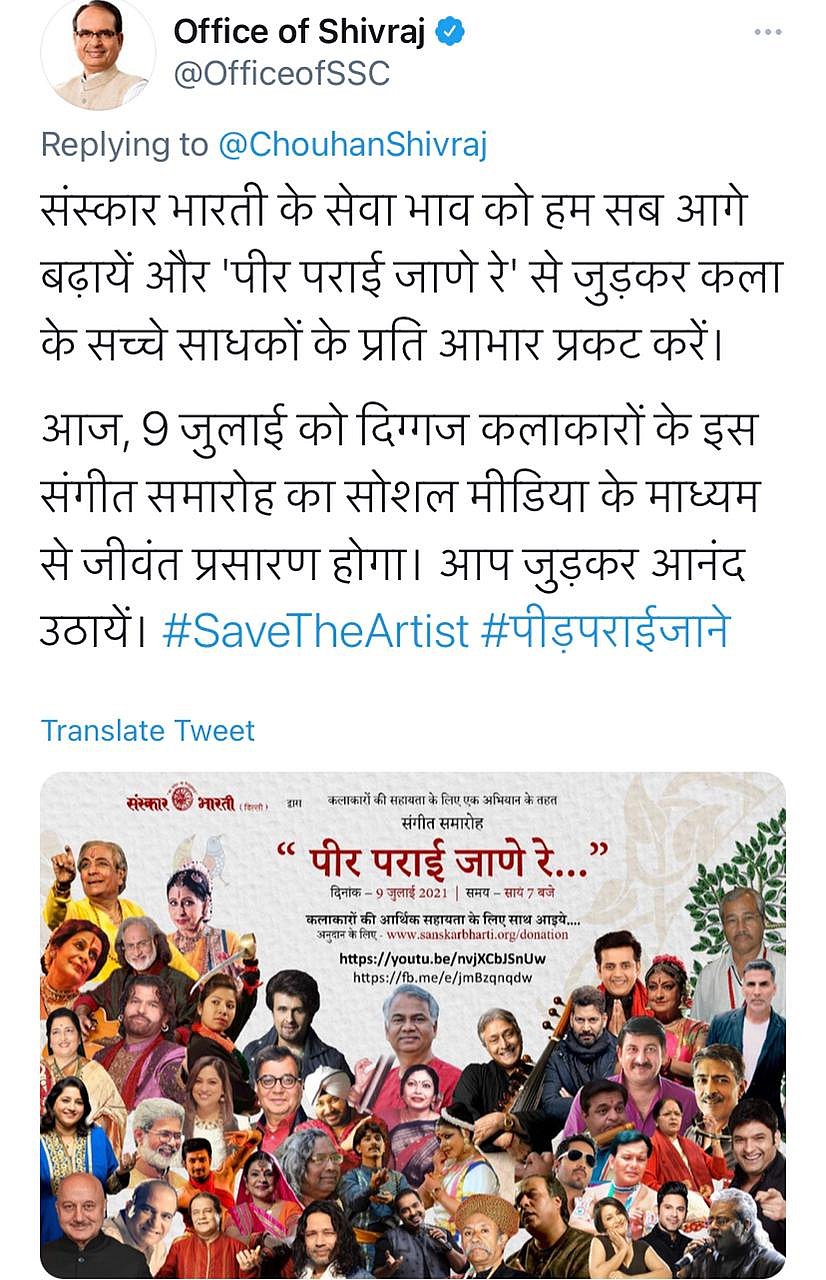Open the three-dot more options menu
This screenshot has height=1280, width=826.
767,33
